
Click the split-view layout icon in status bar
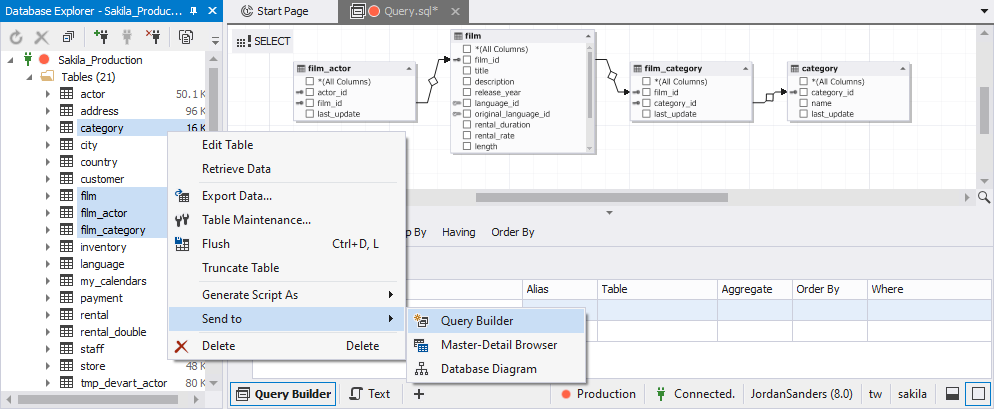(x=952, y=394)
